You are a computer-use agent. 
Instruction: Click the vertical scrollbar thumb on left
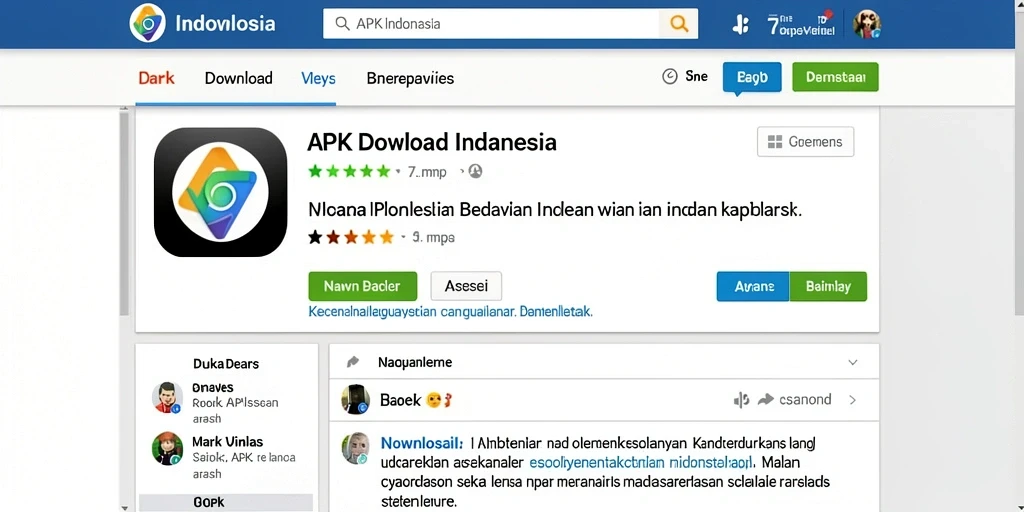click(124, 214)
